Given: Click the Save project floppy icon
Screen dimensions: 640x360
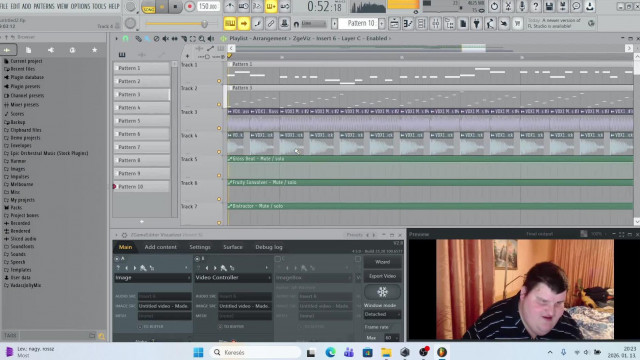Looking at the screenshot, I should tap(549, 6).
